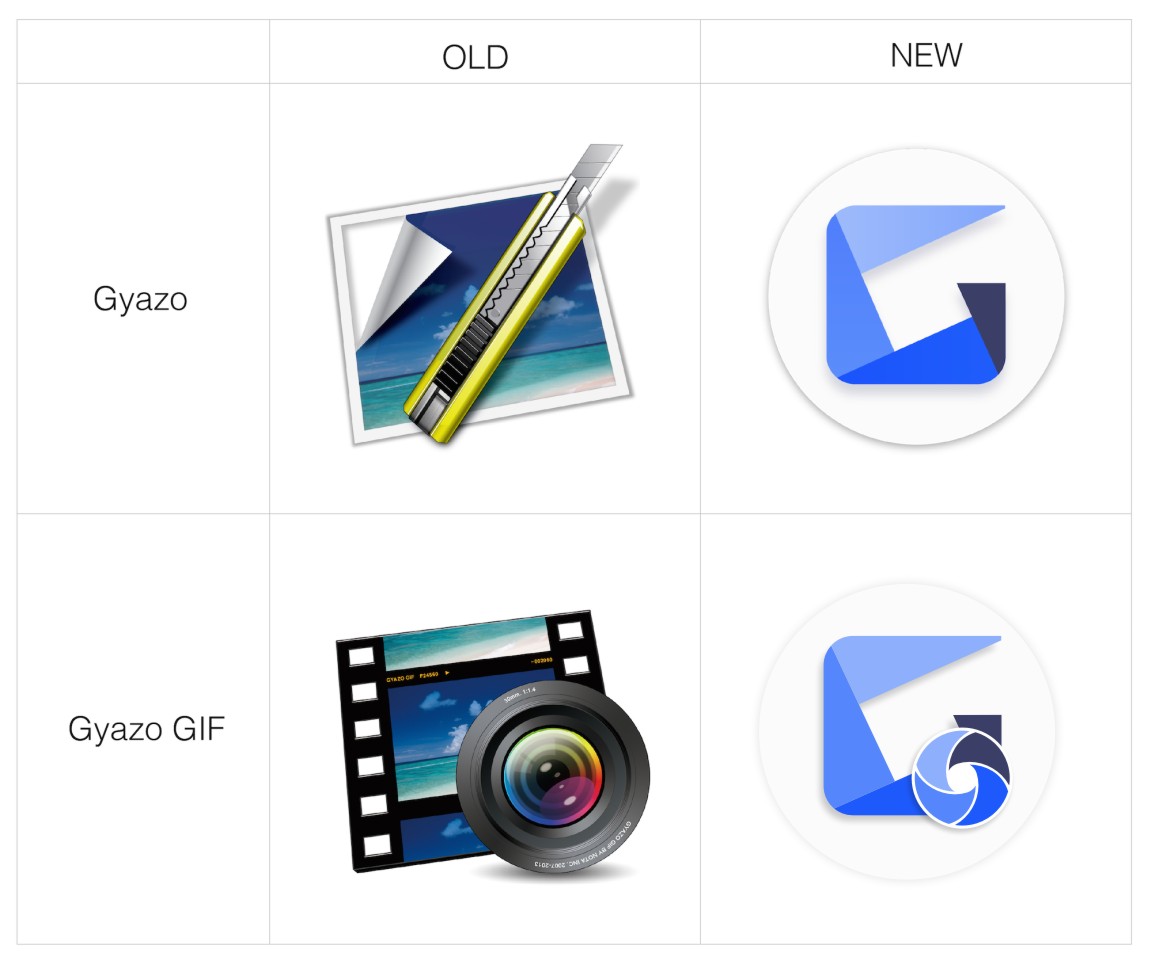Select the NEW column header
The height and width of the screenshot is (964, 1152).
(926, 55)
